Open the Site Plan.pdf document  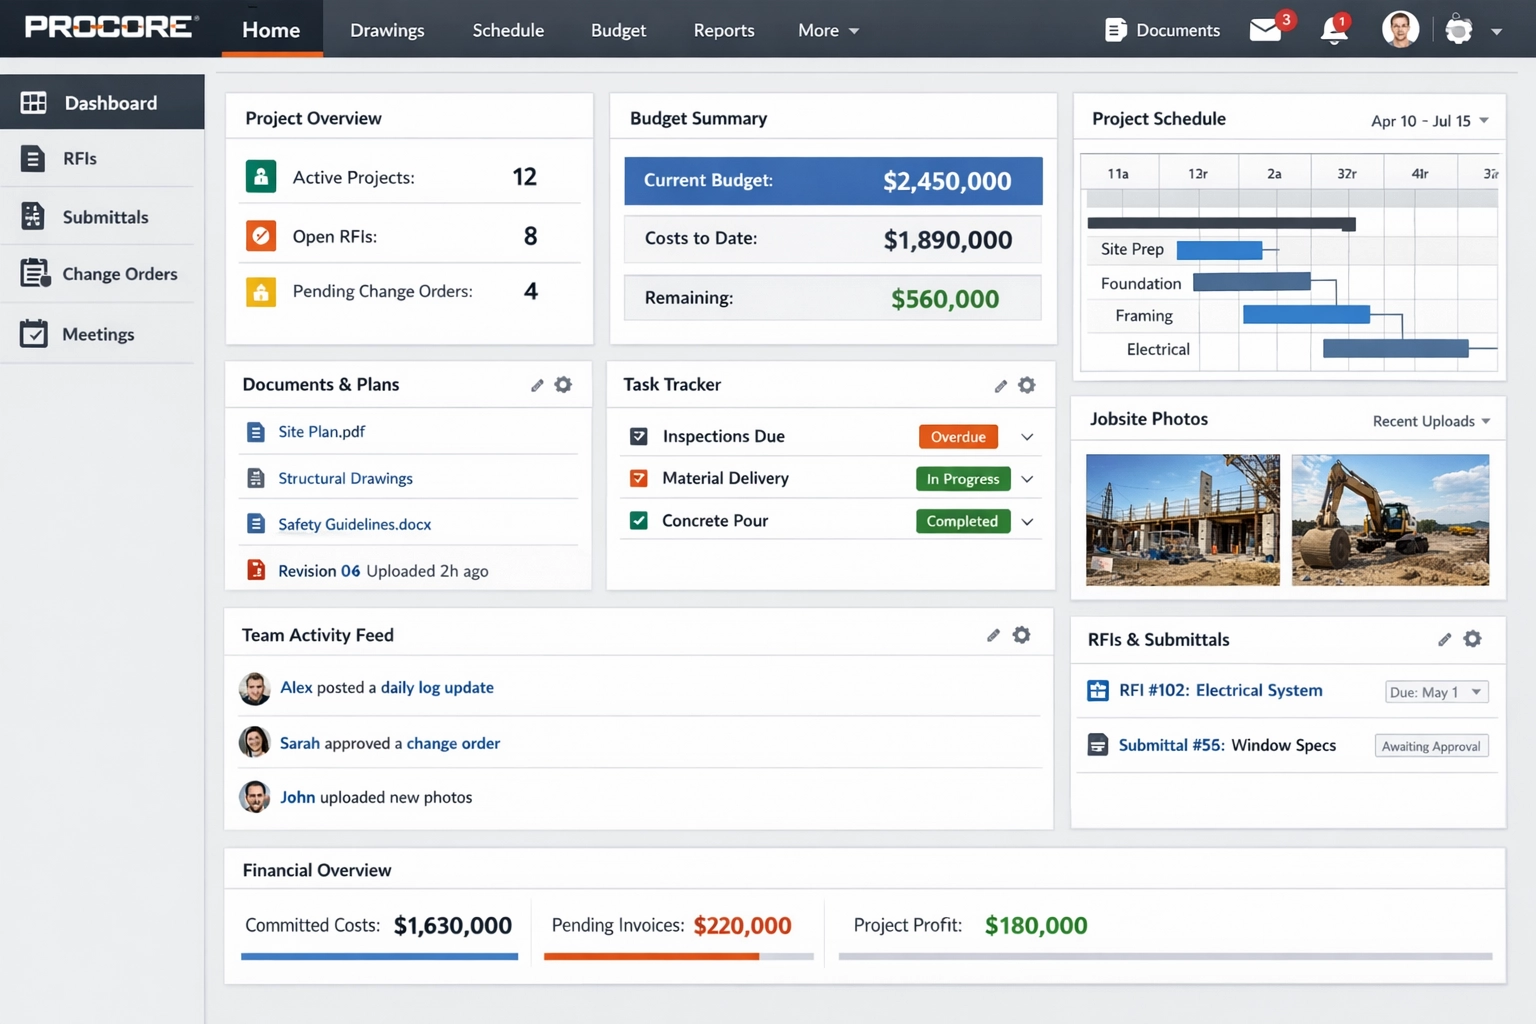click(x=321, y=432)
